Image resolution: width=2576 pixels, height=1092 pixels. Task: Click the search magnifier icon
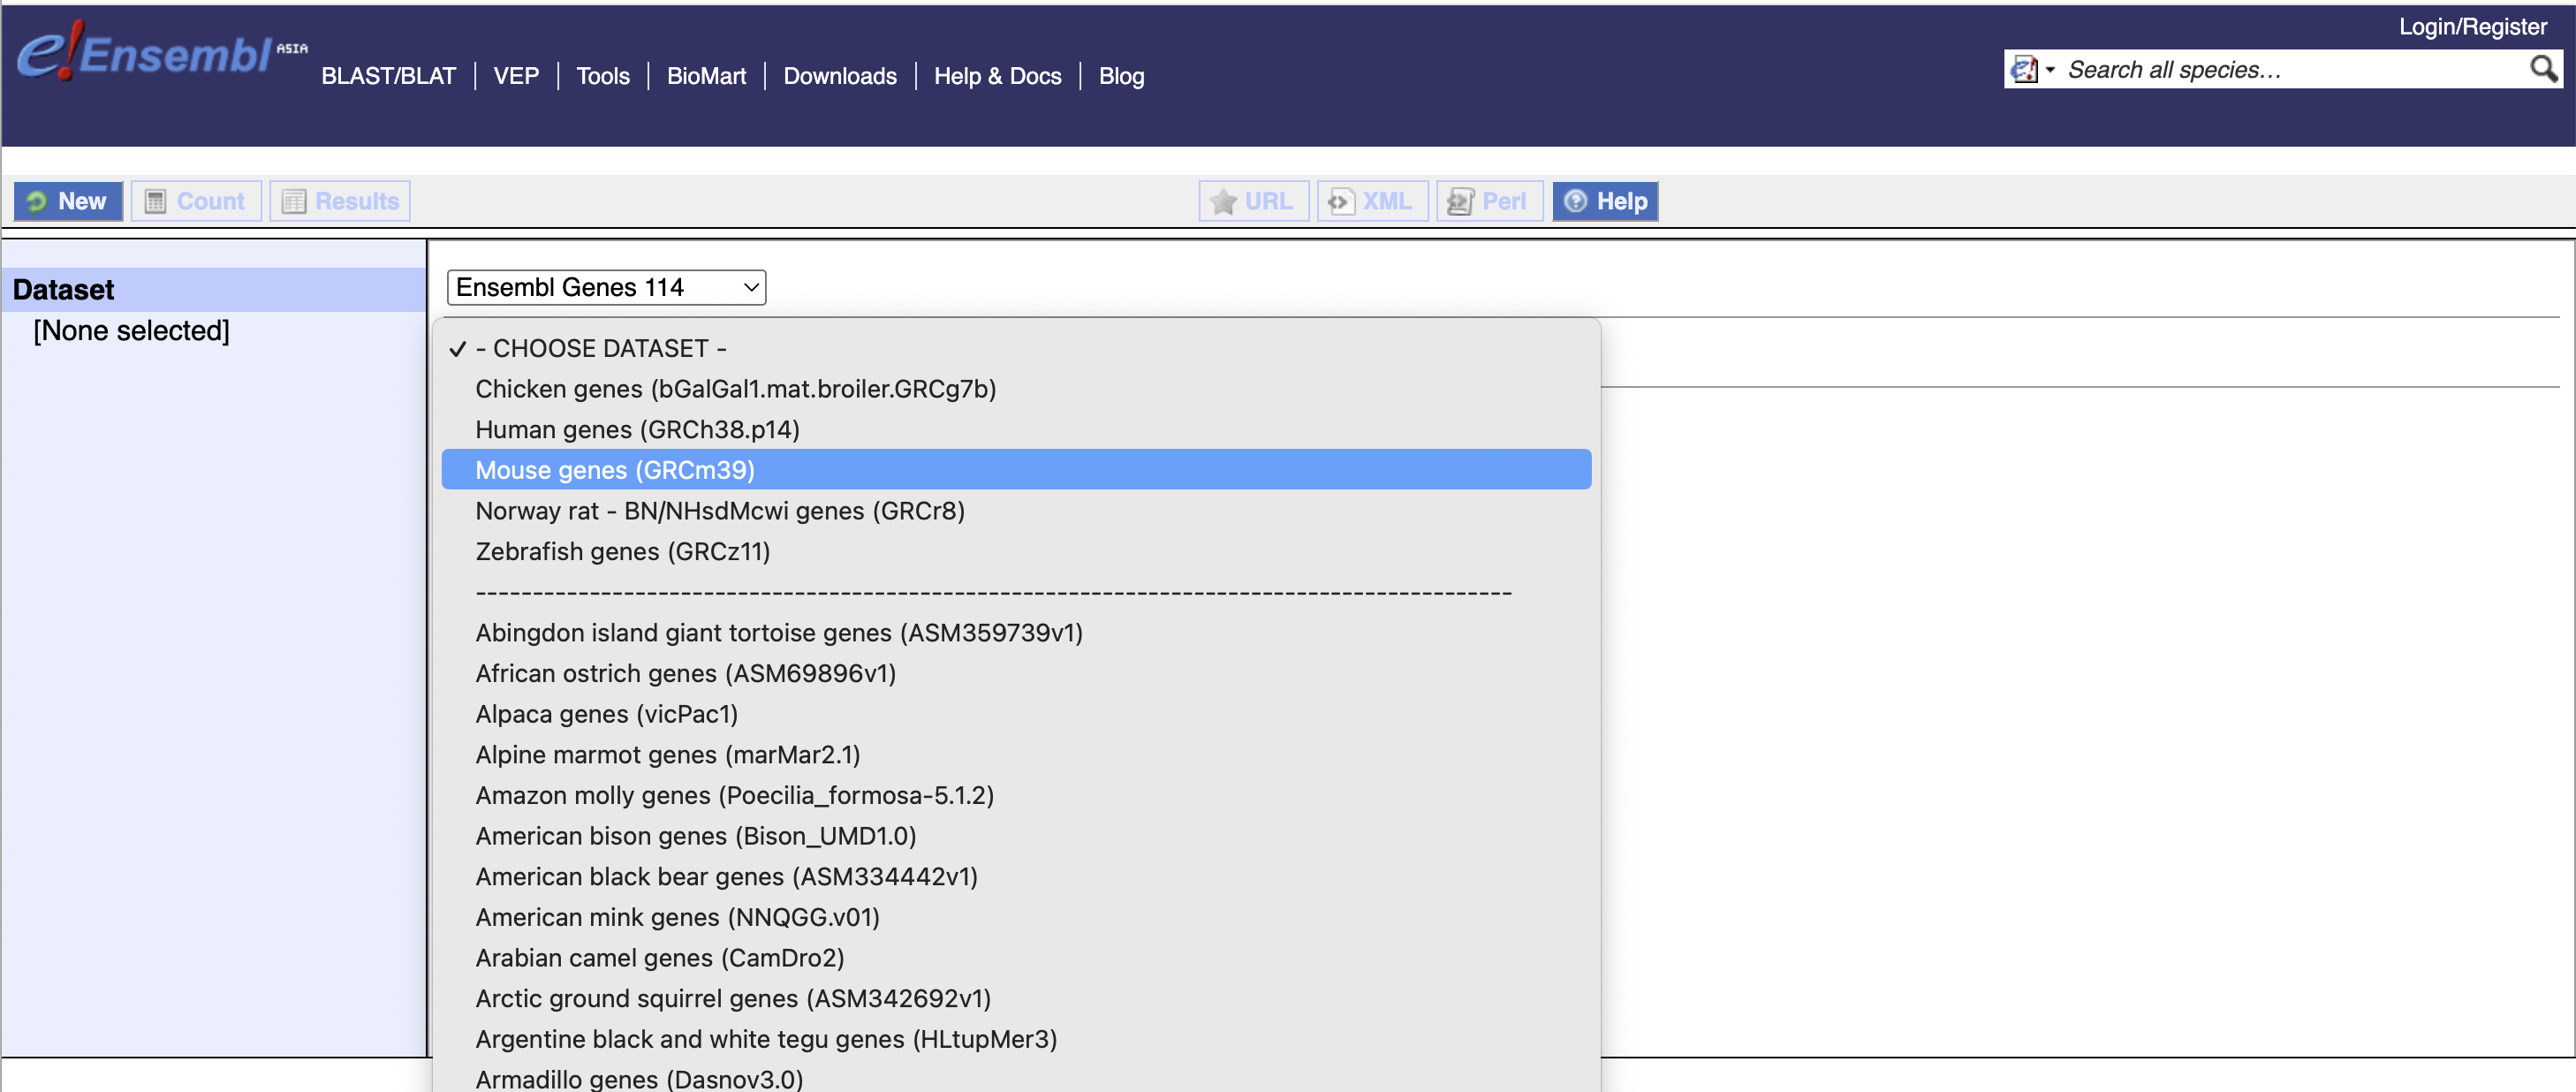point(2543,69)
